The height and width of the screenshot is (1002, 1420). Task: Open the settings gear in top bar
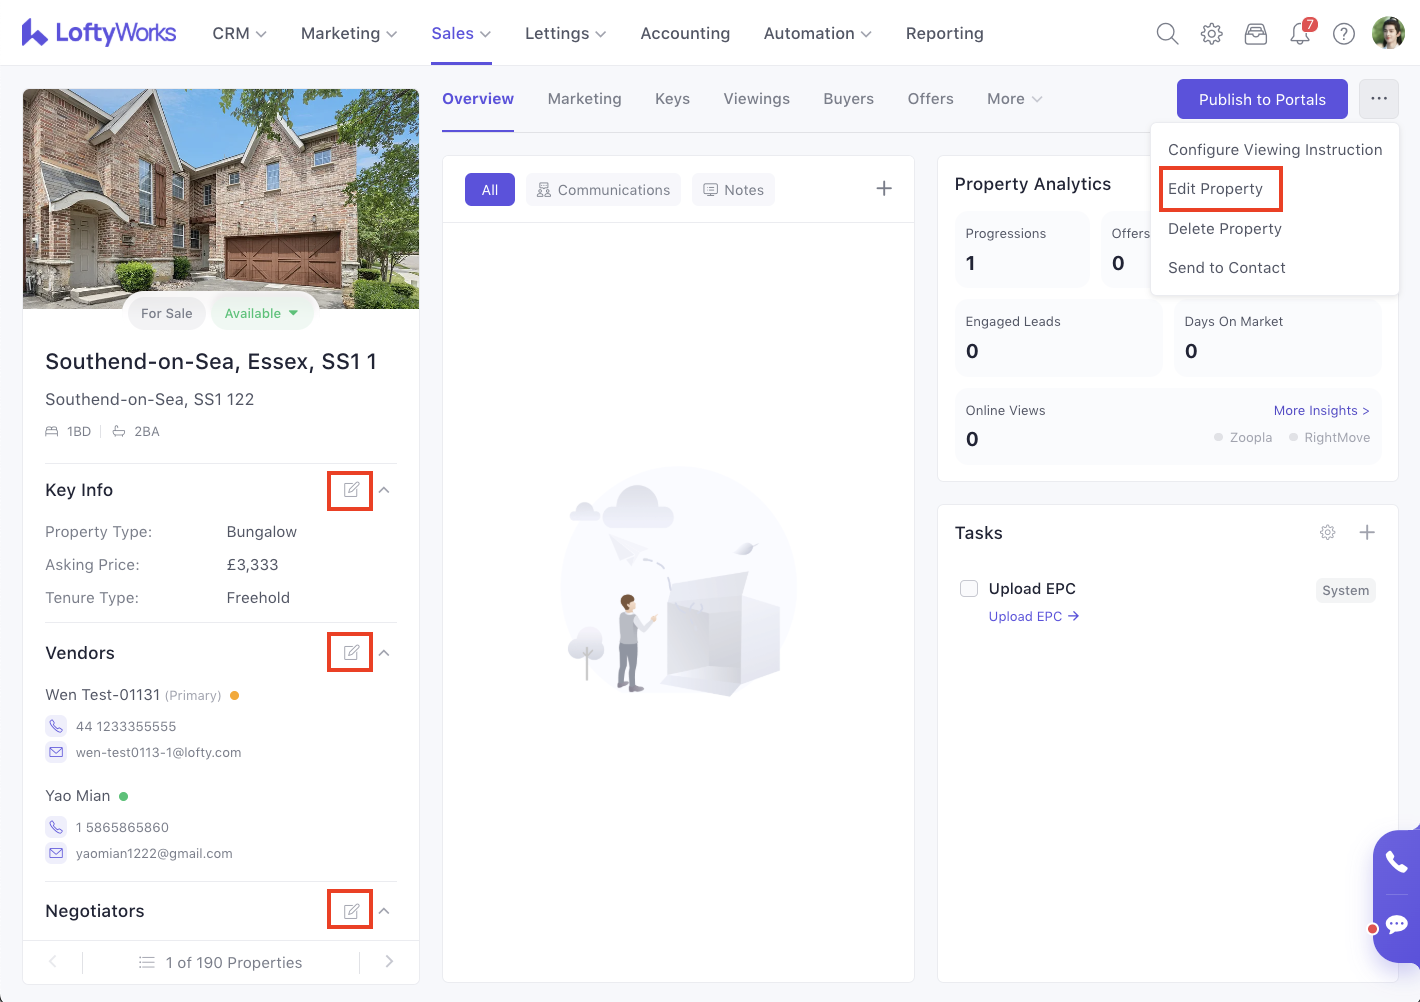click(1211, 34)
